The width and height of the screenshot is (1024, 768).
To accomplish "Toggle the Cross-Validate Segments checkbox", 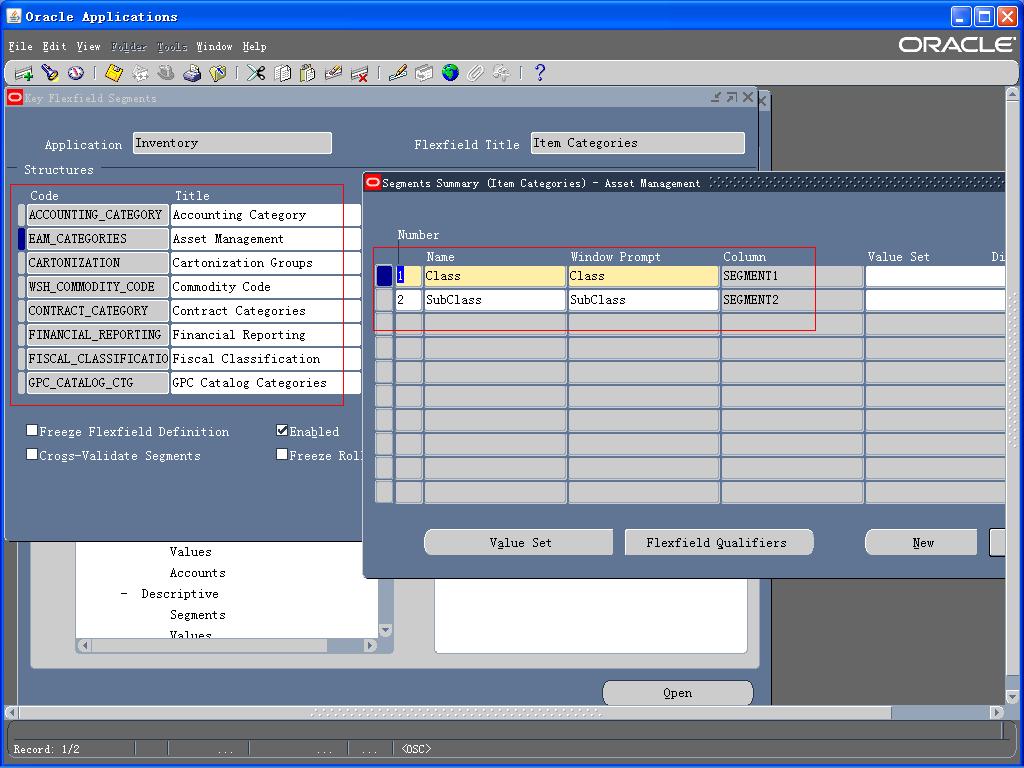I will click(x=31, y=454).
